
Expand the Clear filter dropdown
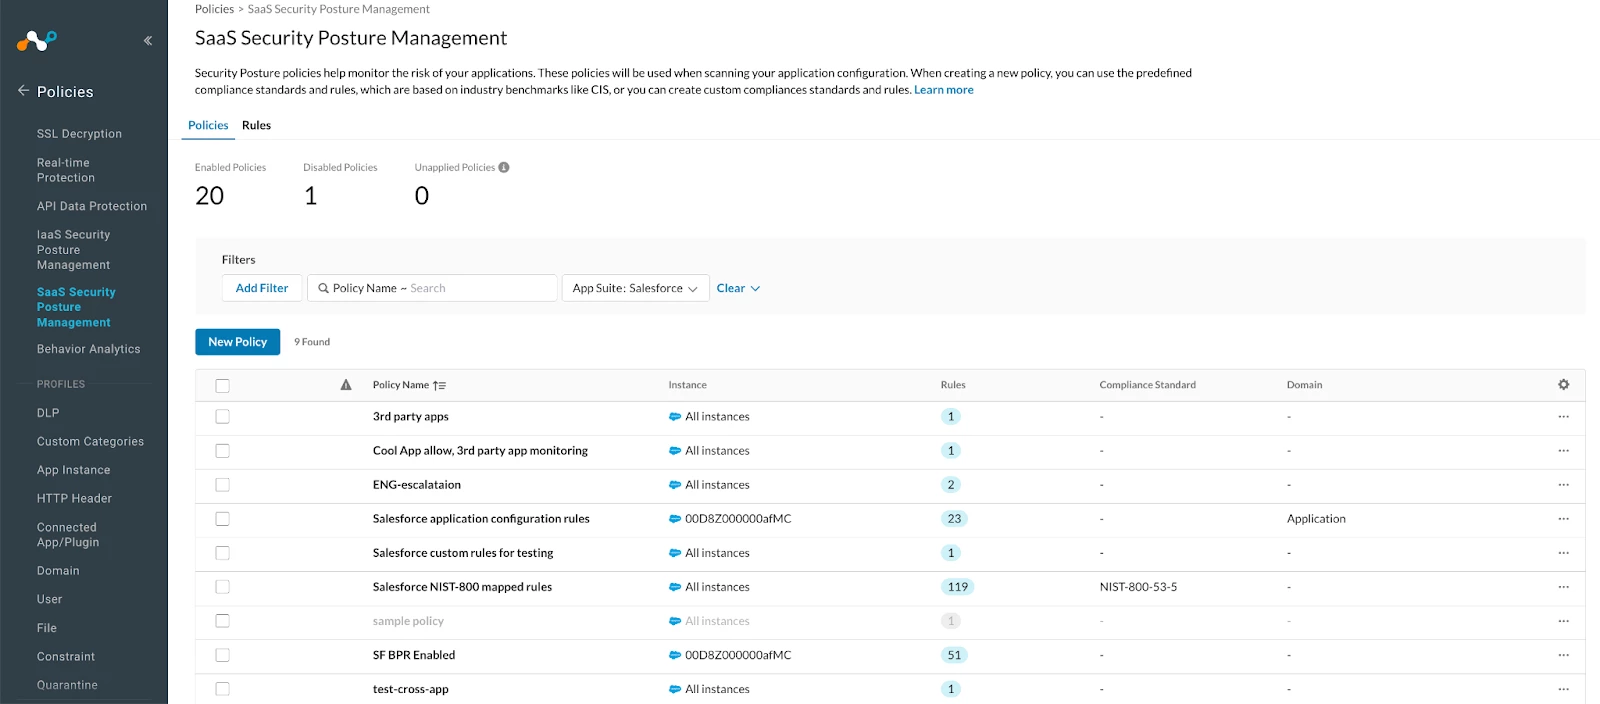738,288
